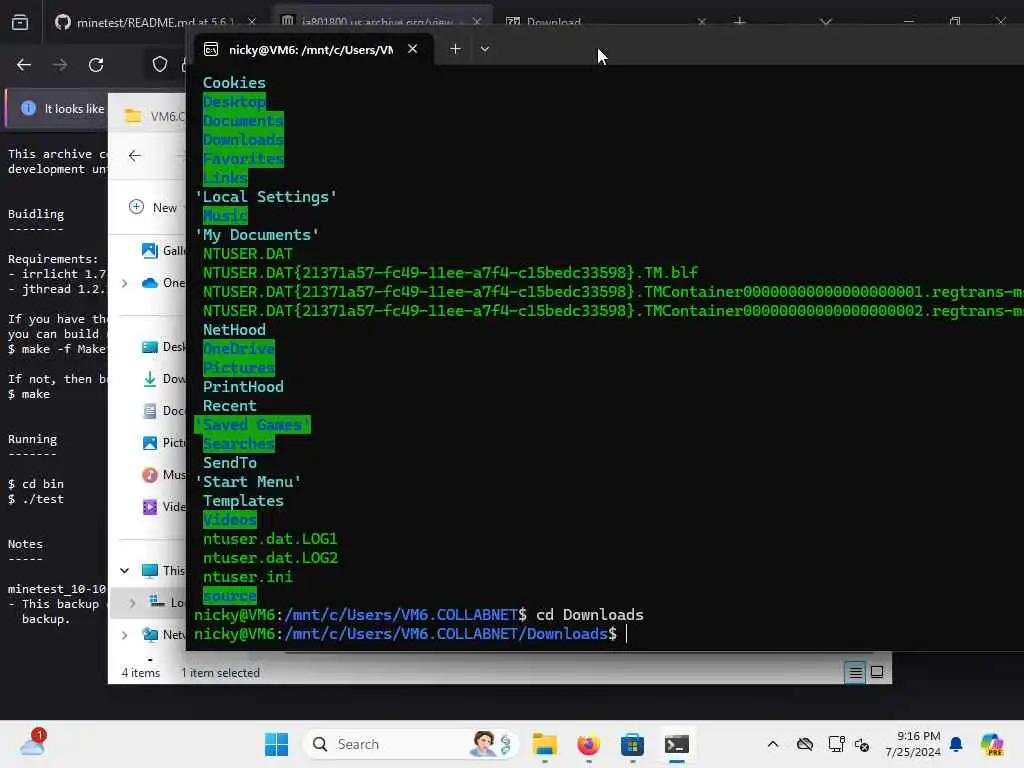Expand the Network node in sidebar
Image resolution: width=1024 pixels, height=768 pixels.
(x=124, y=635)
